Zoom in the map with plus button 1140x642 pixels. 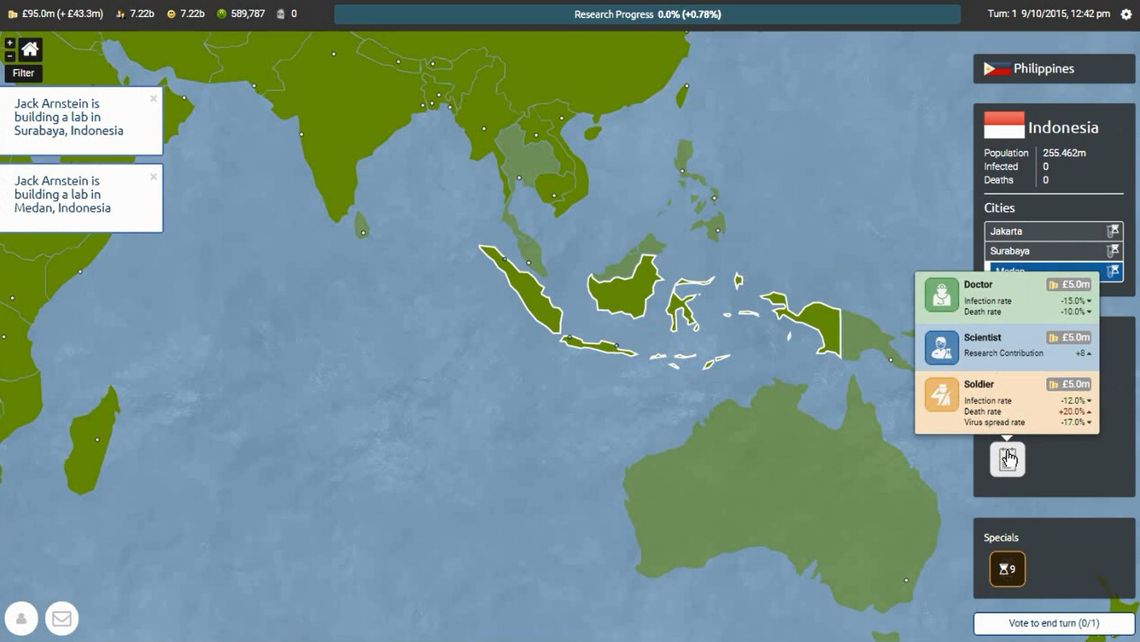pos(10,44)
